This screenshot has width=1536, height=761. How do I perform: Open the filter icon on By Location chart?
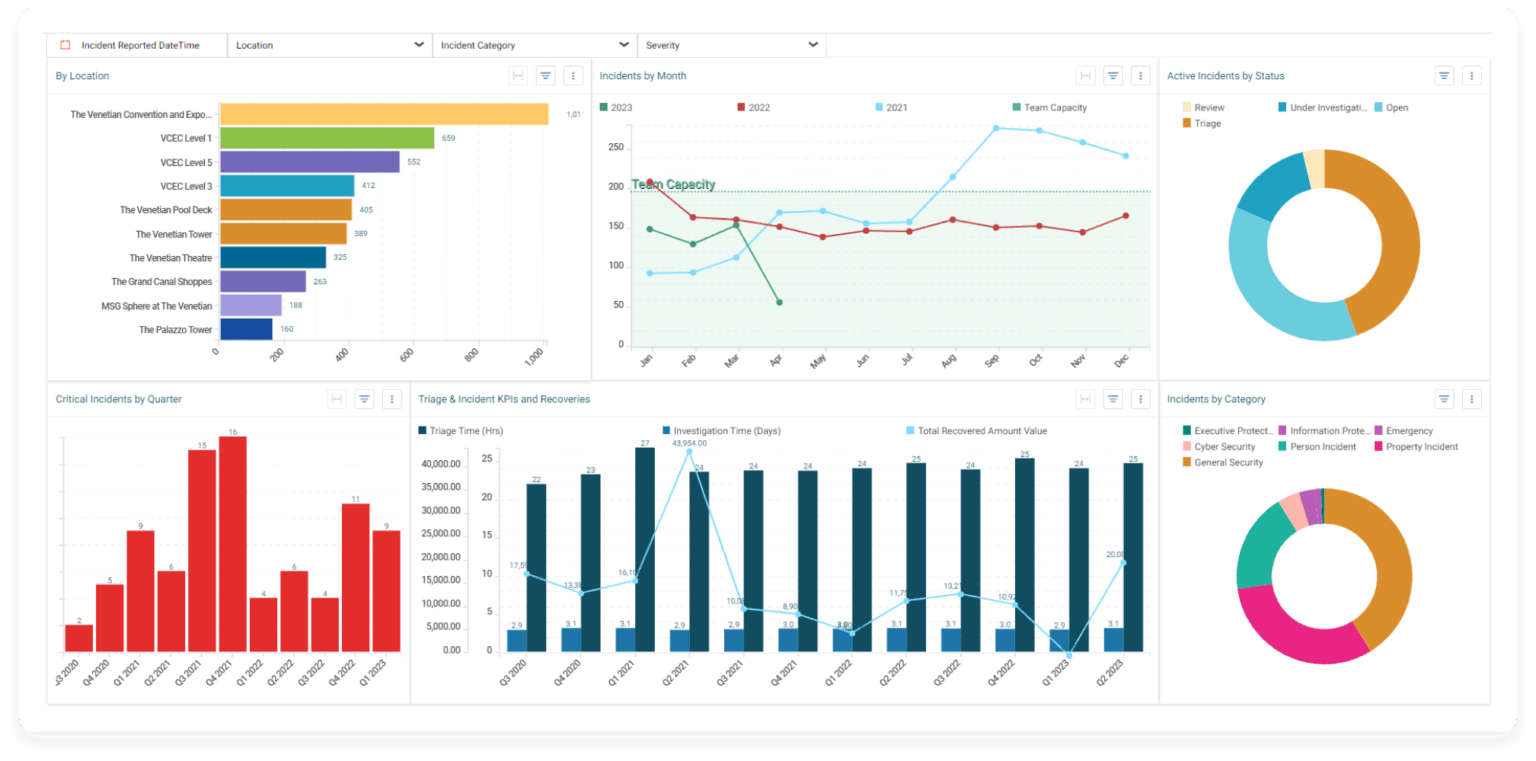point(545,75)
